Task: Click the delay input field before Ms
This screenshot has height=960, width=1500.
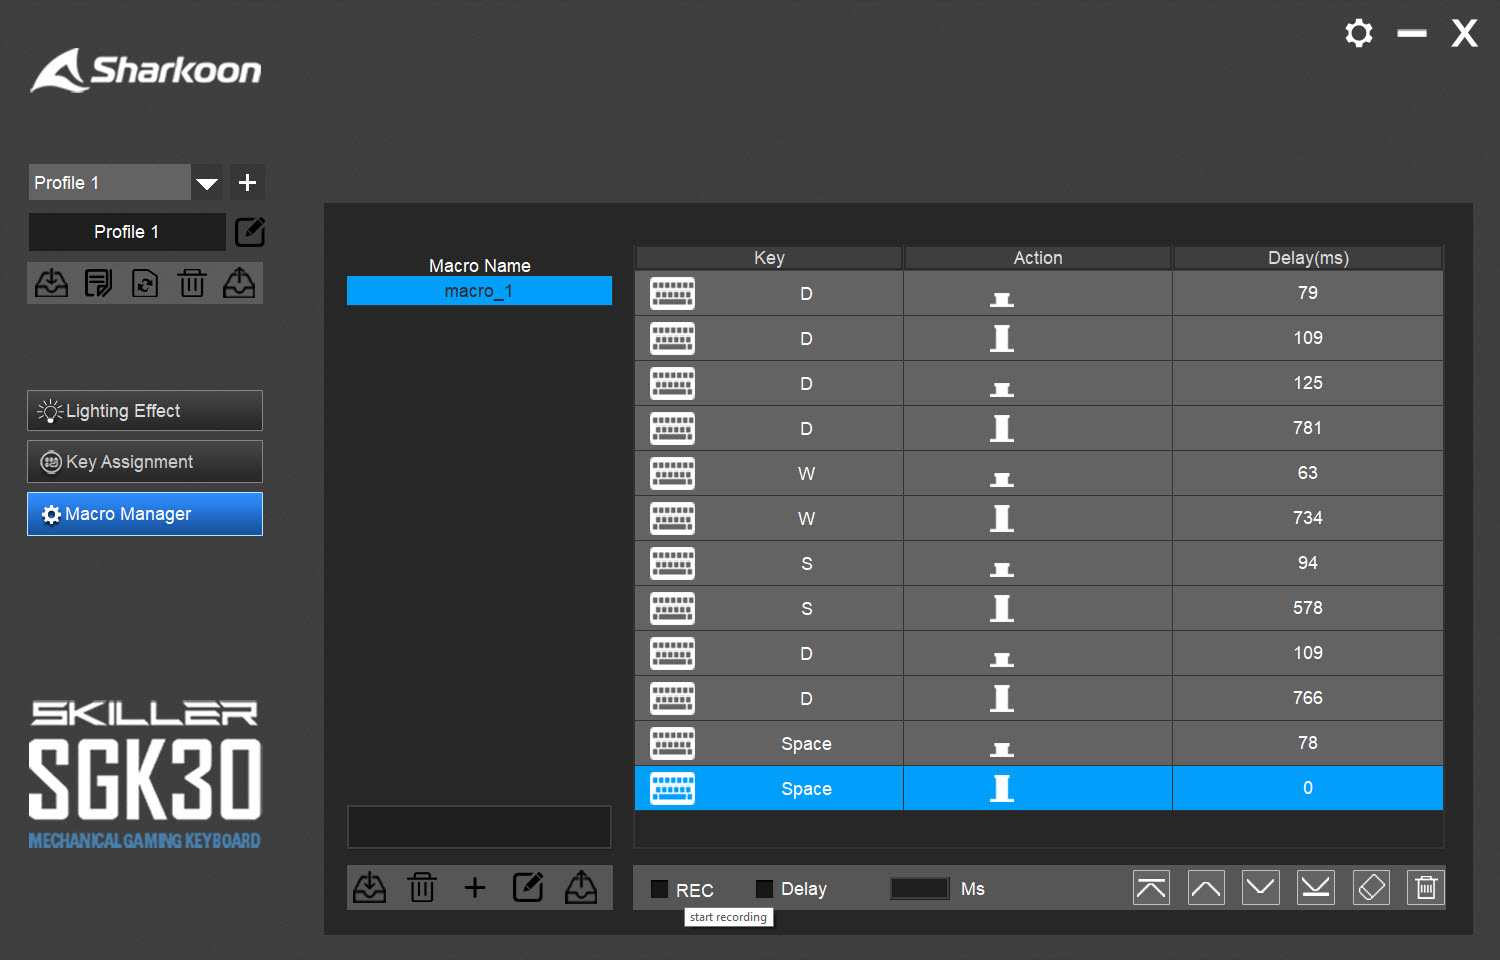Action: (920, 888)
